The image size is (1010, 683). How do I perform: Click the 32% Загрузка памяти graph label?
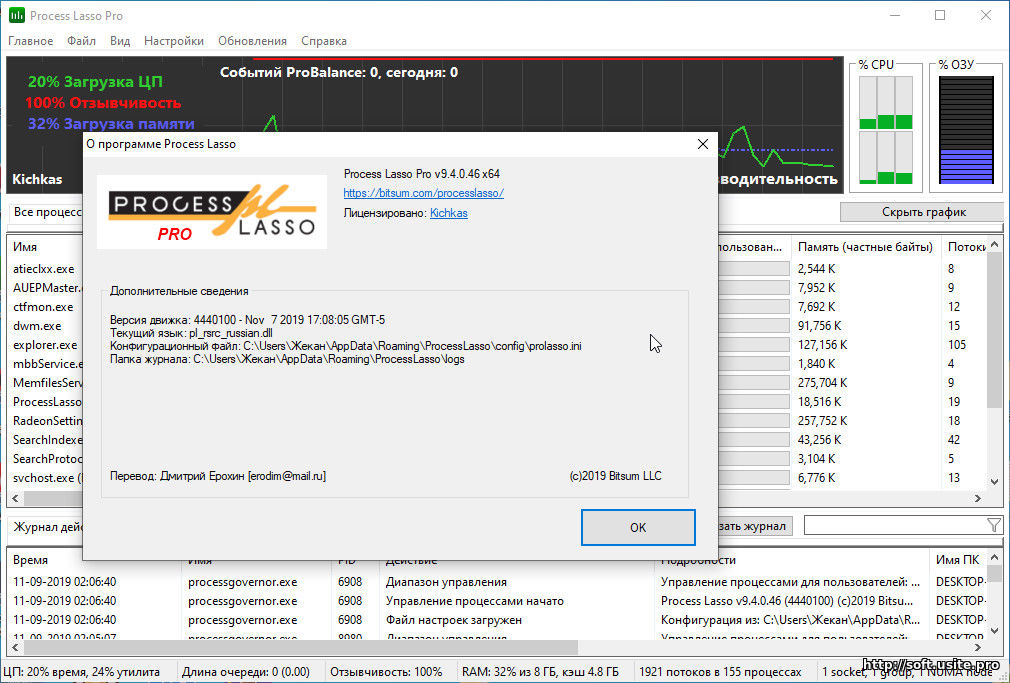click(111, 124)
